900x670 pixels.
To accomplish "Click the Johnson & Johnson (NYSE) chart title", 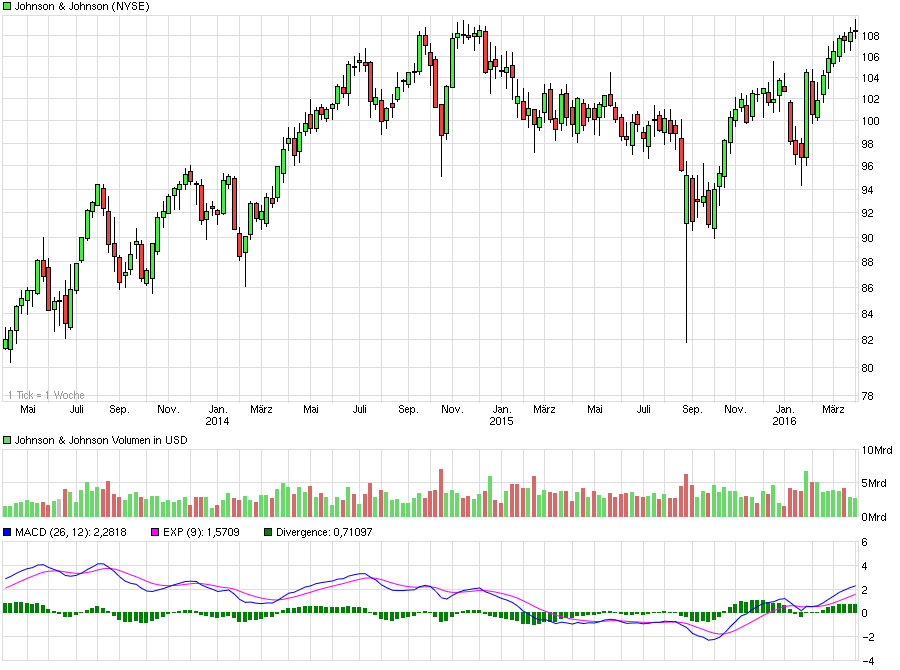I will [82, 6].
